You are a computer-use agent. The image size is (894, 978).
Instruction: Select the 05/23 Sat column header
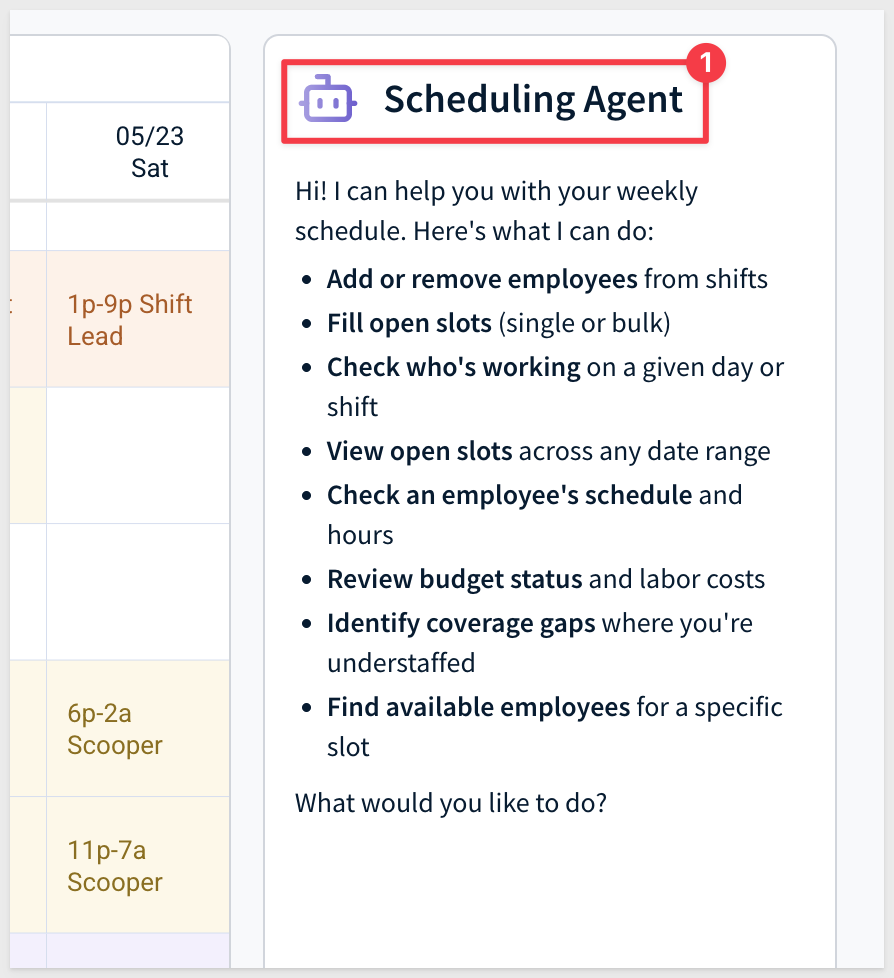pos(138,152)
